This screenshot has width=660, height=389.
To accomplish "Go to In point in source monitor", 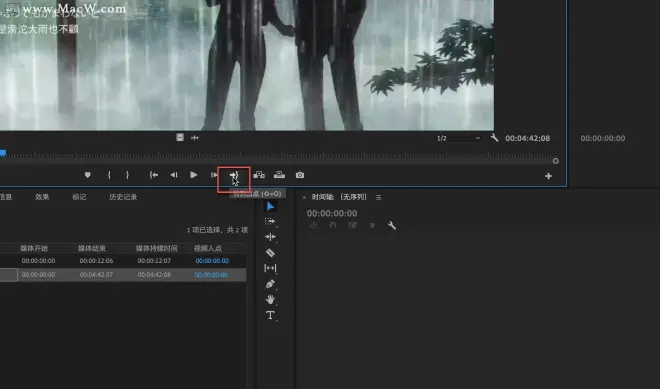I will click(154, 175).
